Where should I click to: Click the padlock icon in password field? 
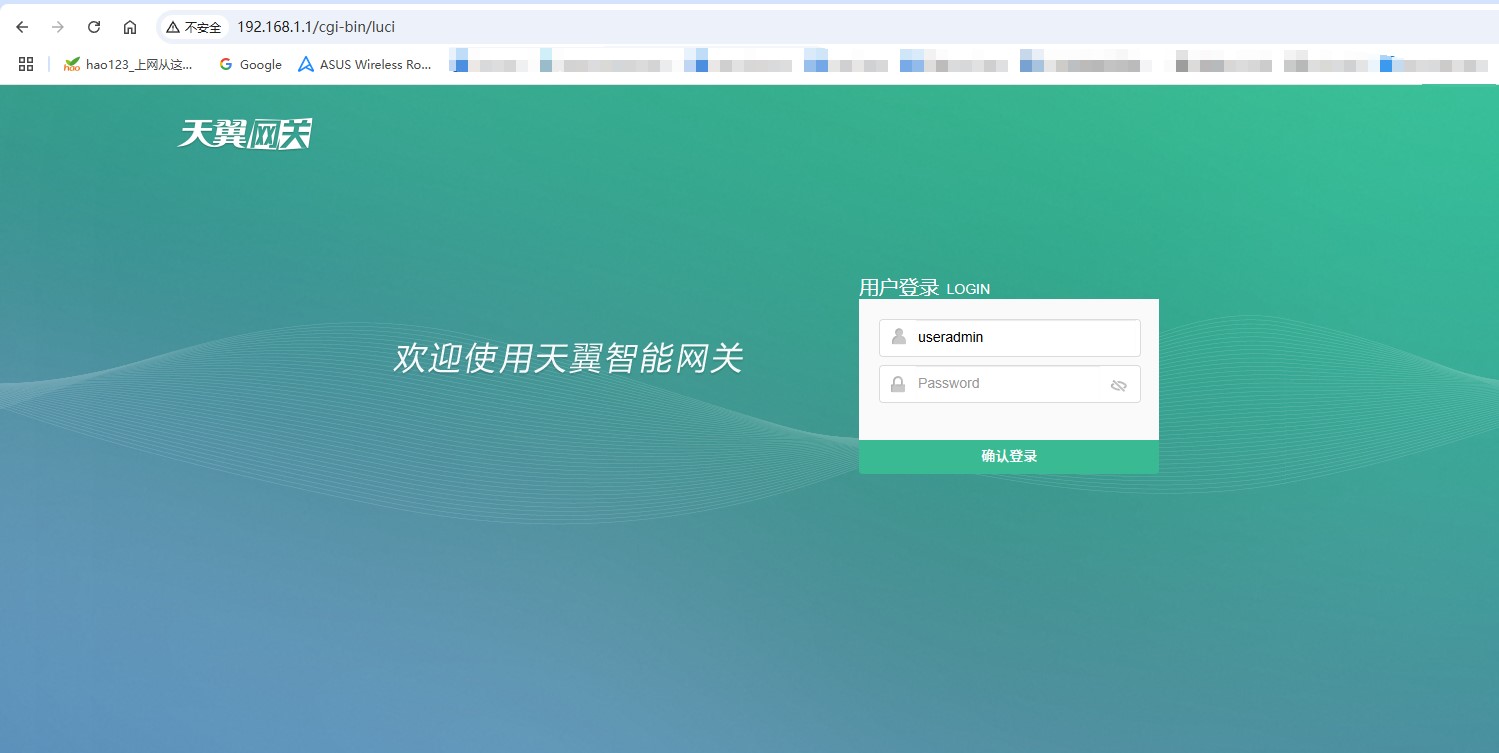tap(898, 384)
